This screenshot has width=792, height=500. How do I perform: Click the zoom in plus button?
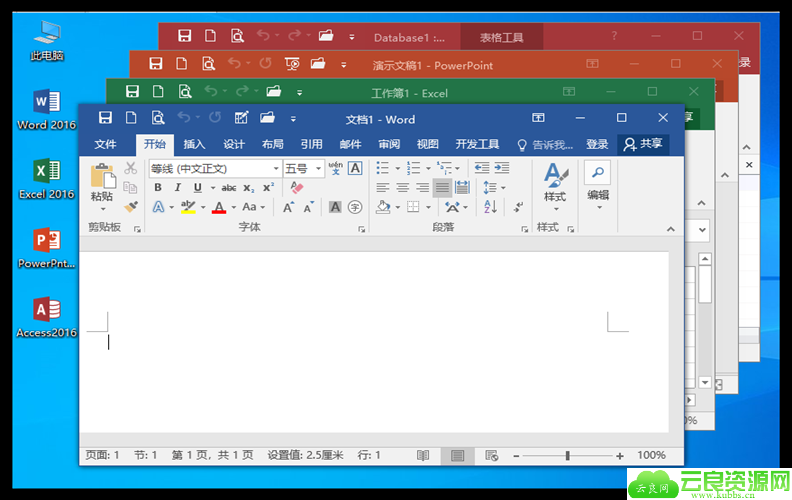click(x=620, y=456)
